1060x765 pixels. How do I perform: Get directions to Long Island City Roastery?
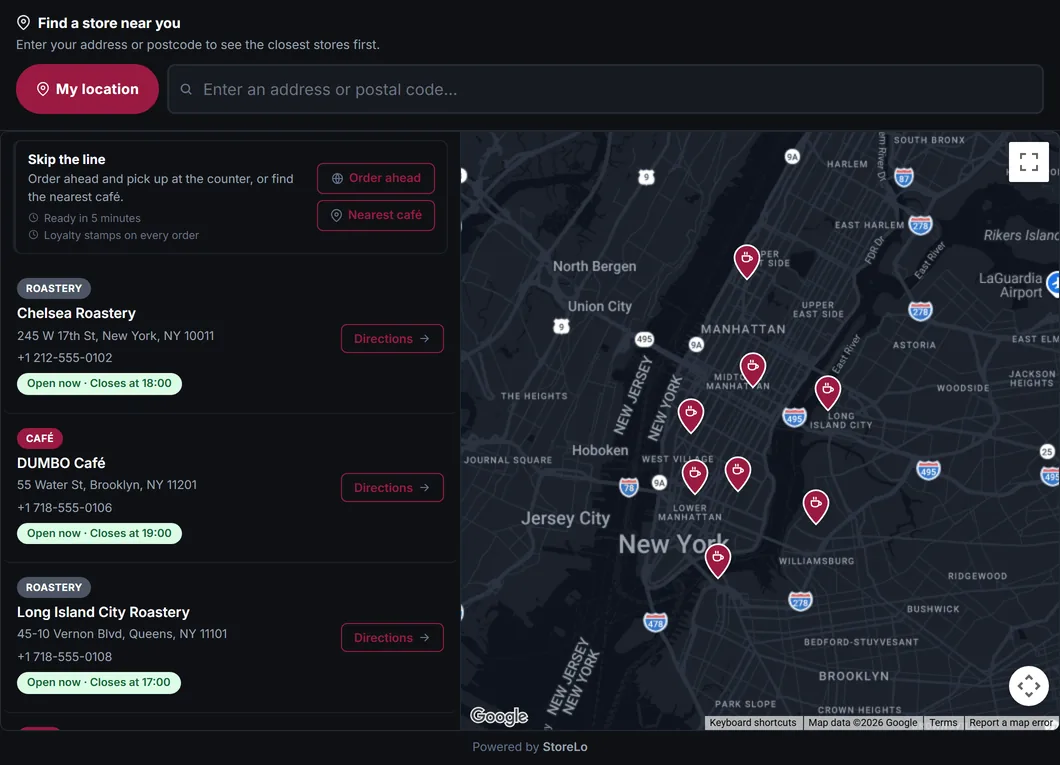coord(392,637)
